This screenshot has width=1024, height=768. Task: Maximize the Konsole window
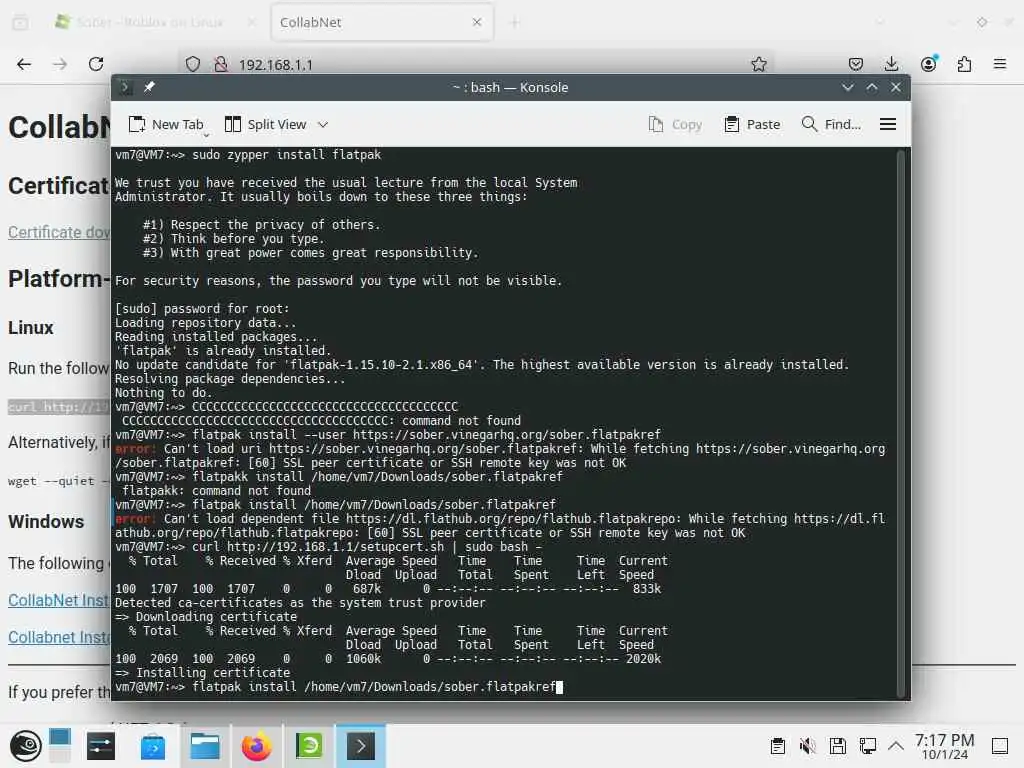click(872, 87)
